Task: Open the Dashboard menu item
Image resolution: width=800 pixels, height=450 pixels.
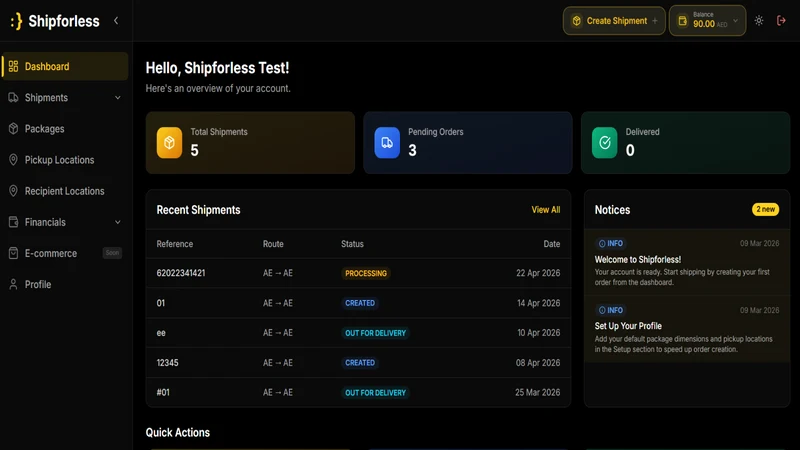Action: [65, 66]
